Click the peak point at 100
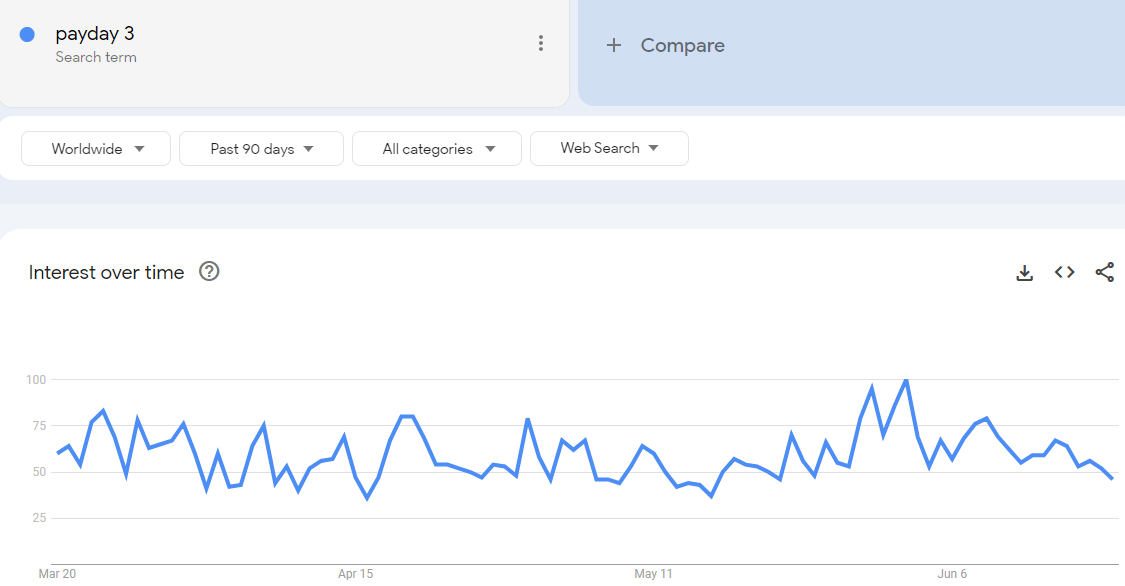1125x586 pixels. [906, 380]
